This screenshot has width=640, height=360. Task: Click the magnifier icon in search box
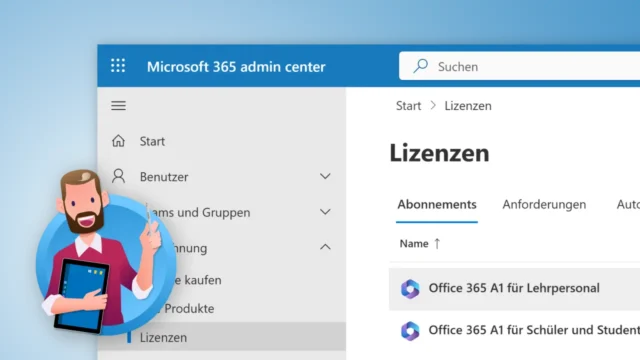(420, 66)
